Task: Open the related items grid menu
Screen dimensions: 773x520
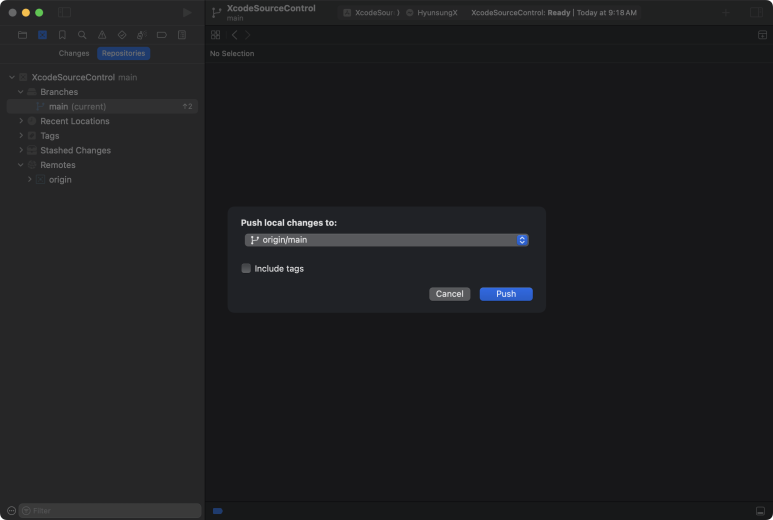Action: [x=215, y=35]
